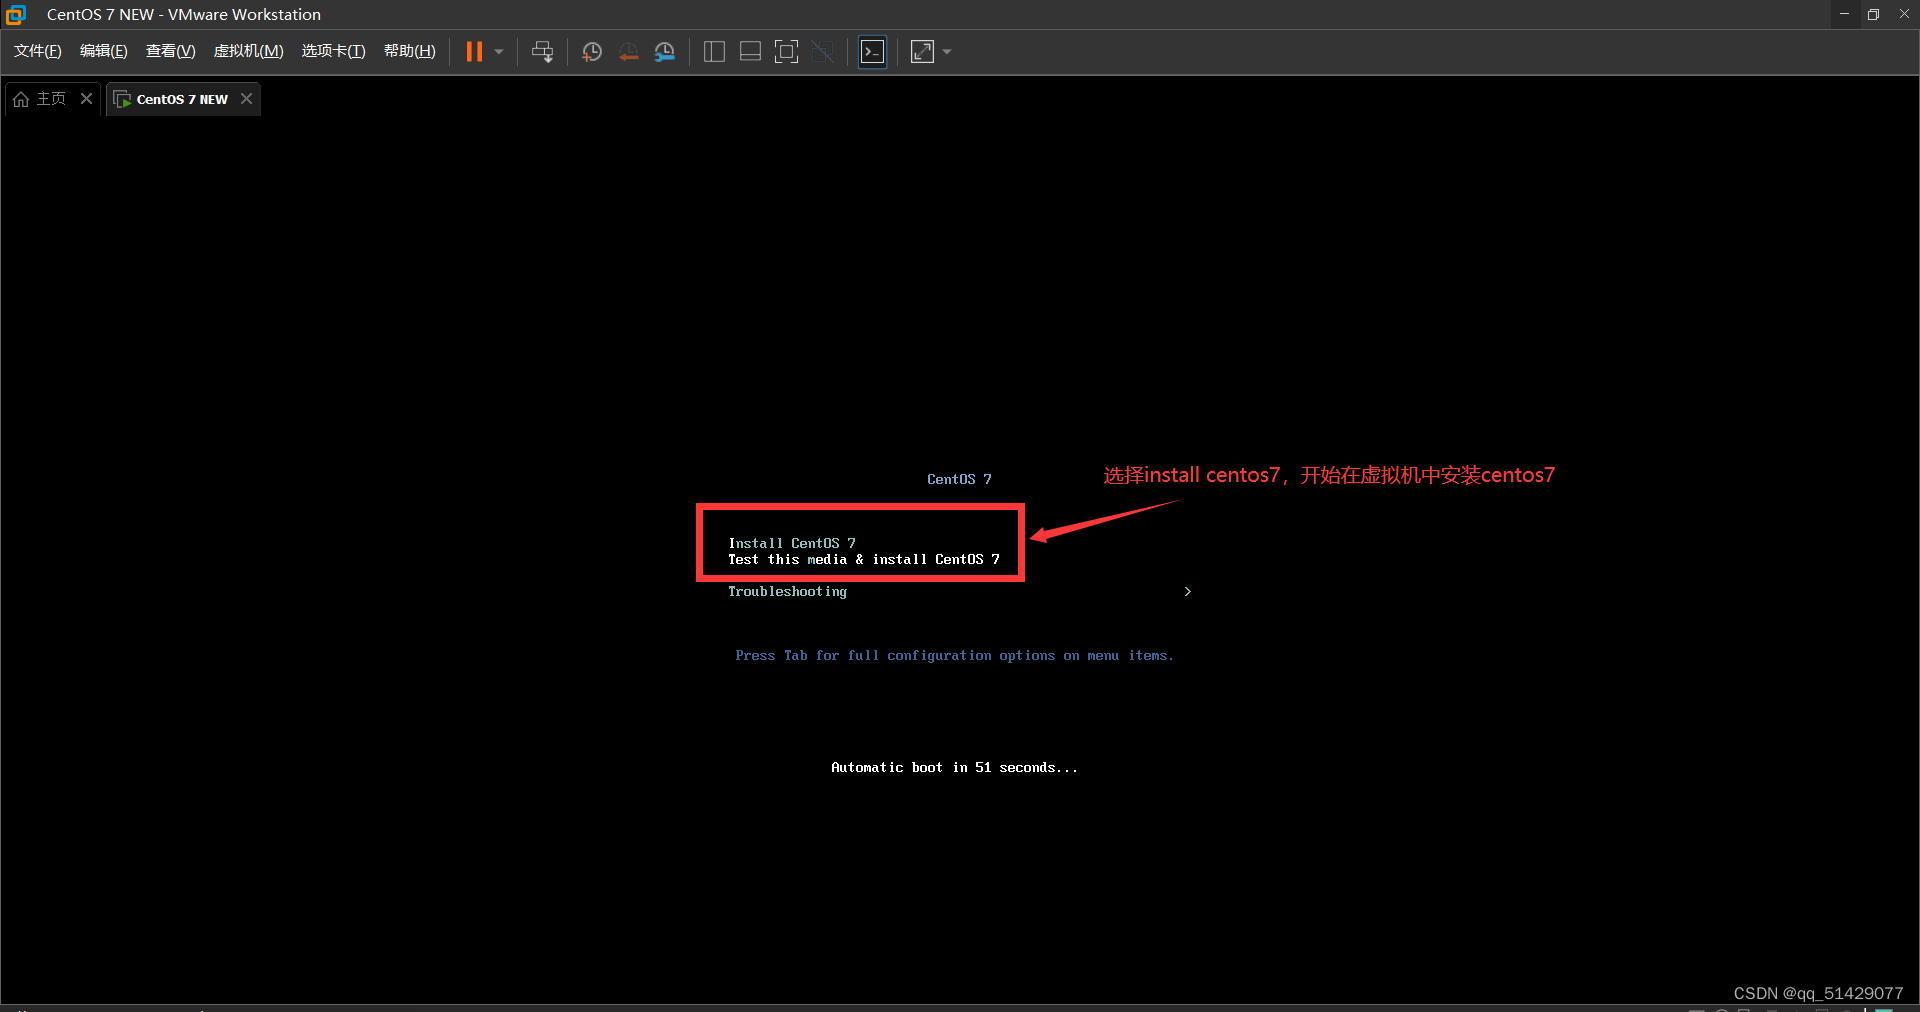Close the 主页 tab
Image resolution: width=1920 pixels, height=1012 pixels.
coord(86,98)
